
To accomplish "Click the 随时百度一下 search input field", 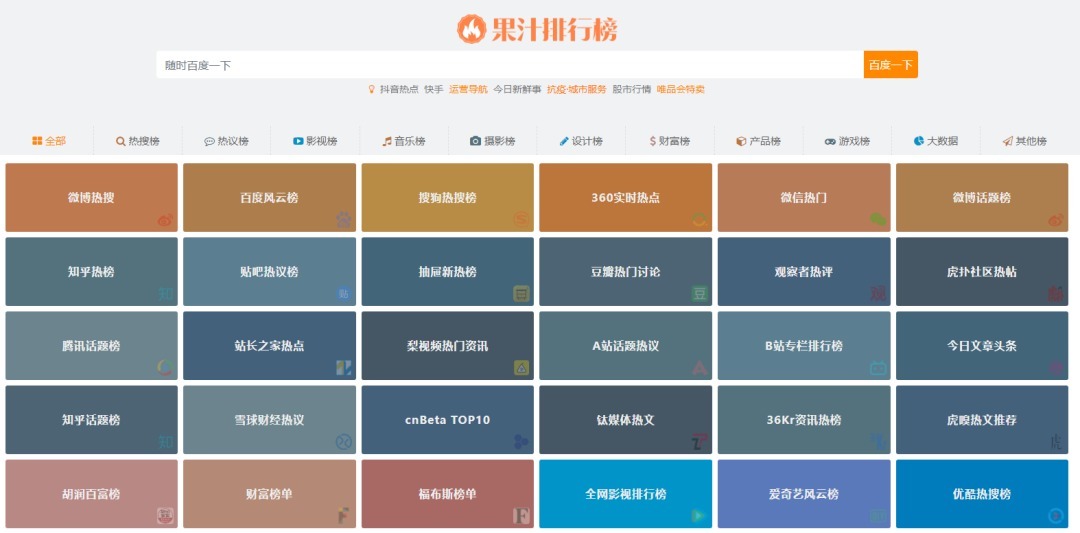I will (x=509, y=65).
